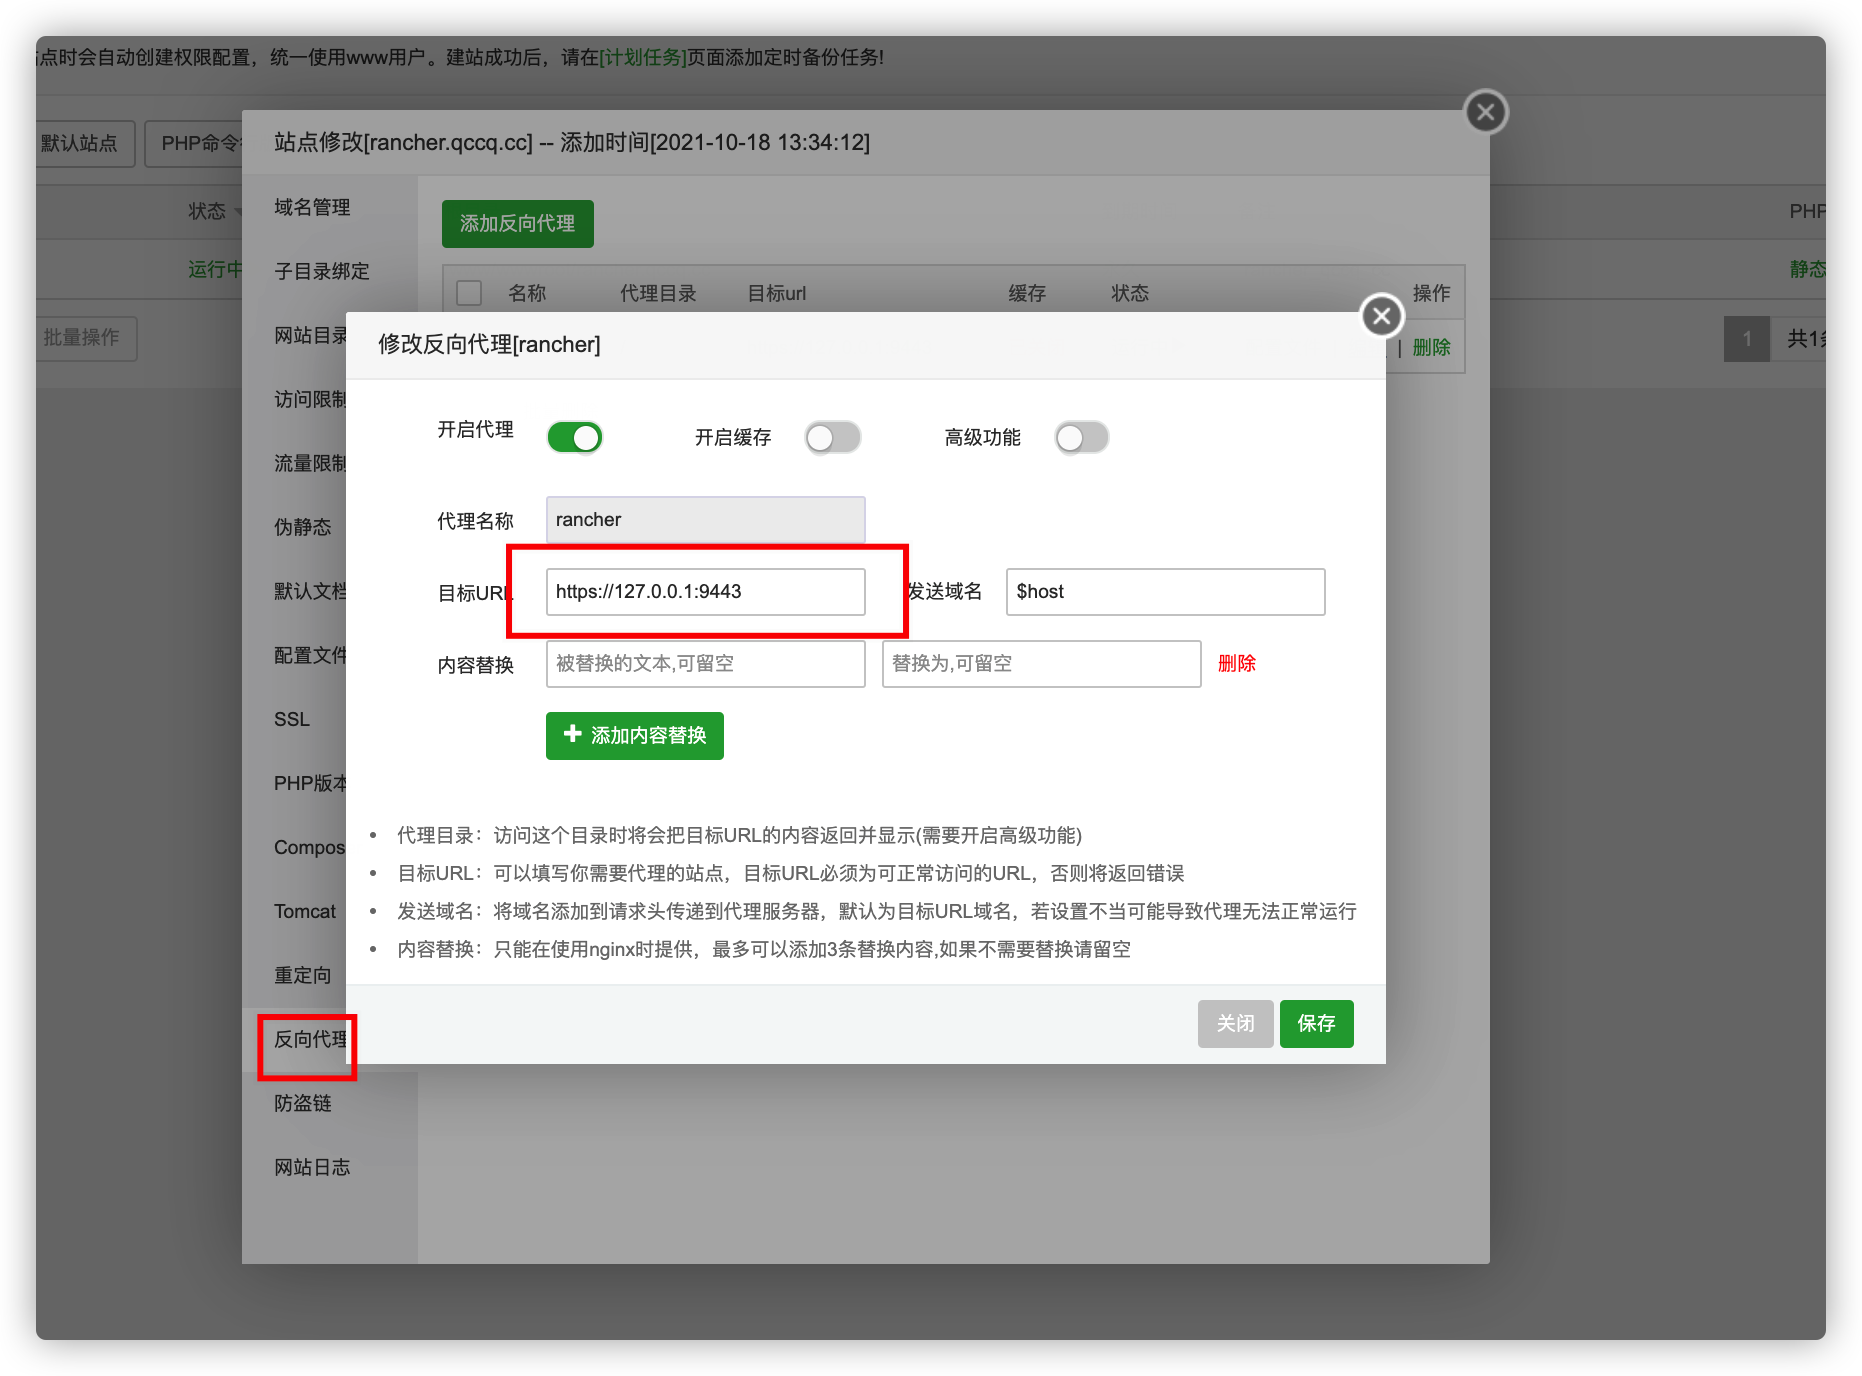Open the 防盗链 sidebar tab
Image resolution: width=1862 pixels, height=1376 pixels.
(303, 1104)
